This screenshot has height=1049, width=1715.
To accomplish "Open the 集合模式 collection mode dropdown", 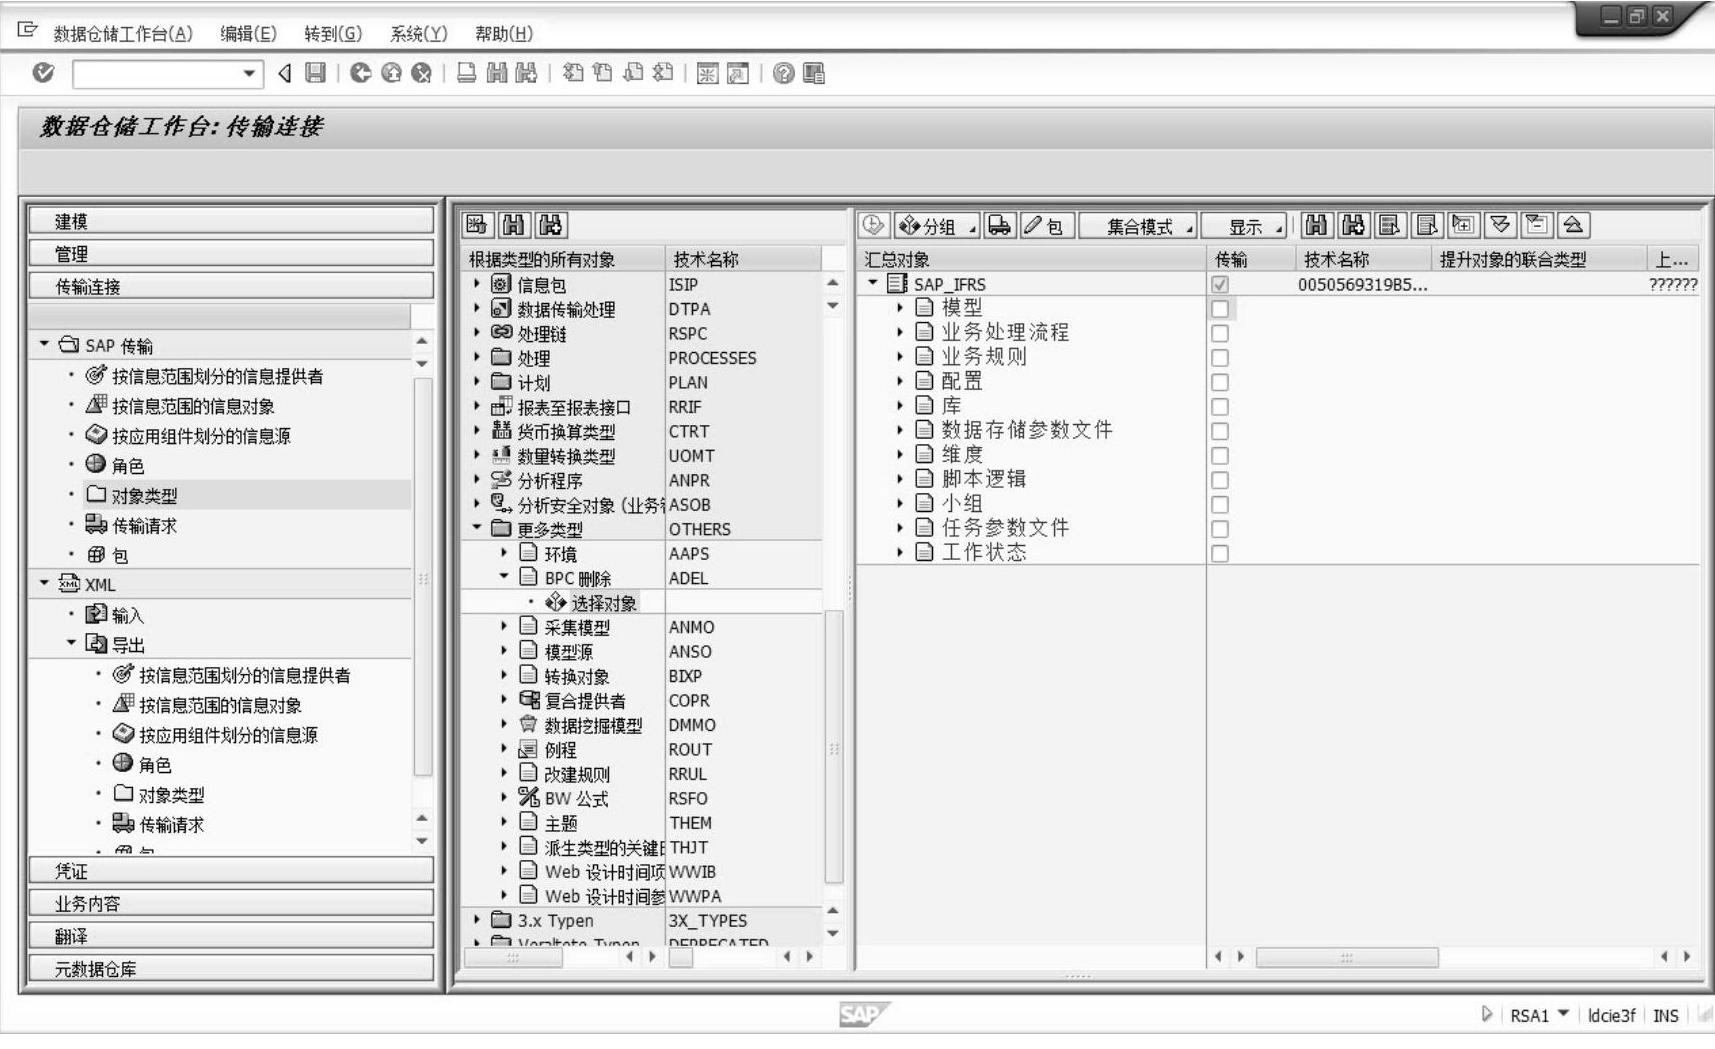I will (1139, 226).
